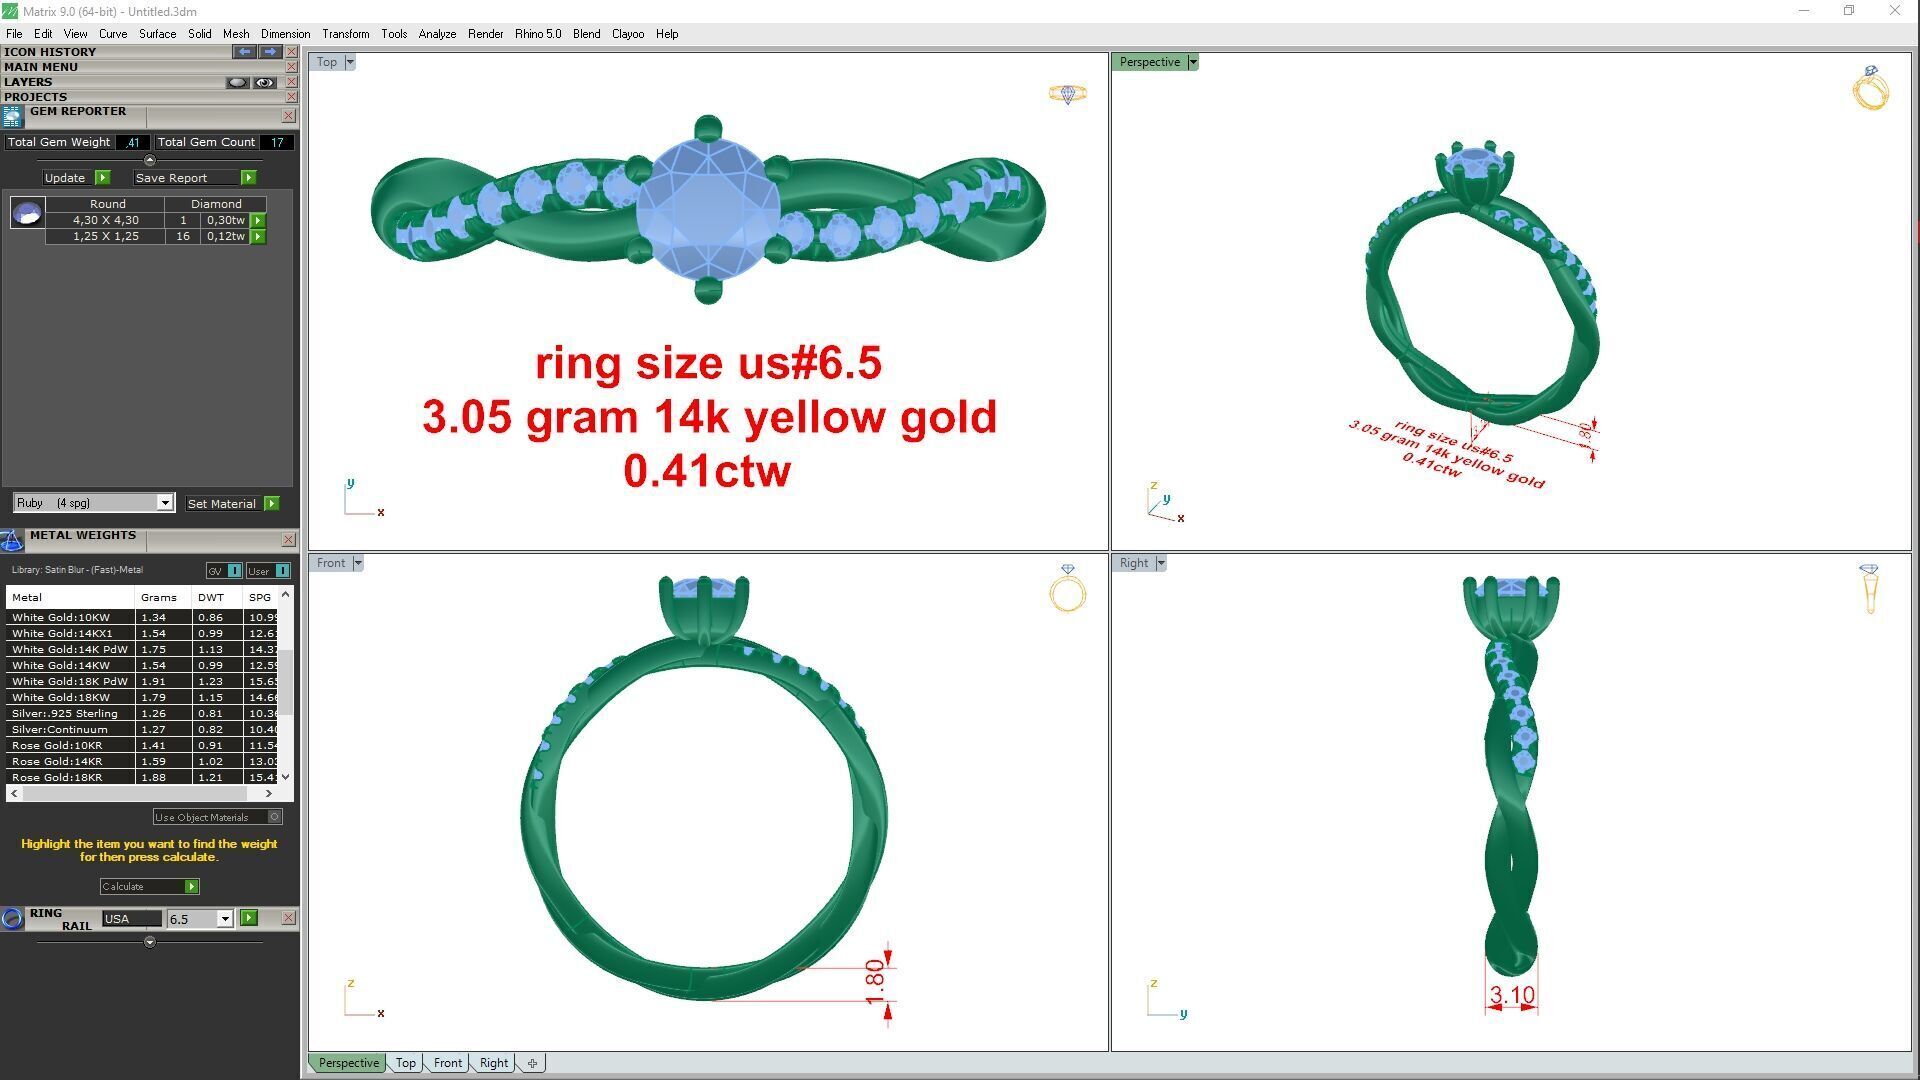The height and width of the screenshot is (1080, 1920).
Task: Toggle the Layers grey oval hide icon
Action: (237, 82)
